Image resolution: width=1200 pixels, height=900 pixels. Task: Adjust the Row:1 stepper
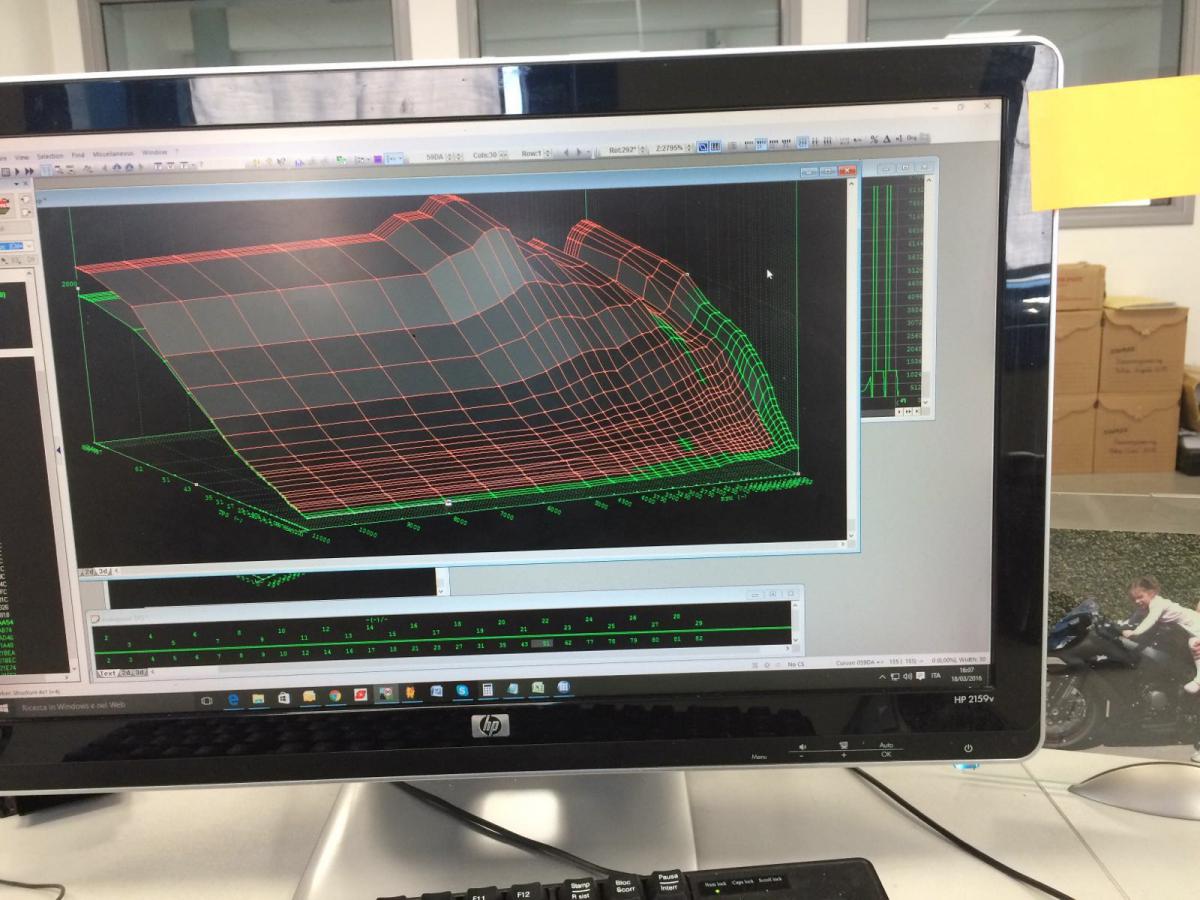click(x=547, y=153)
